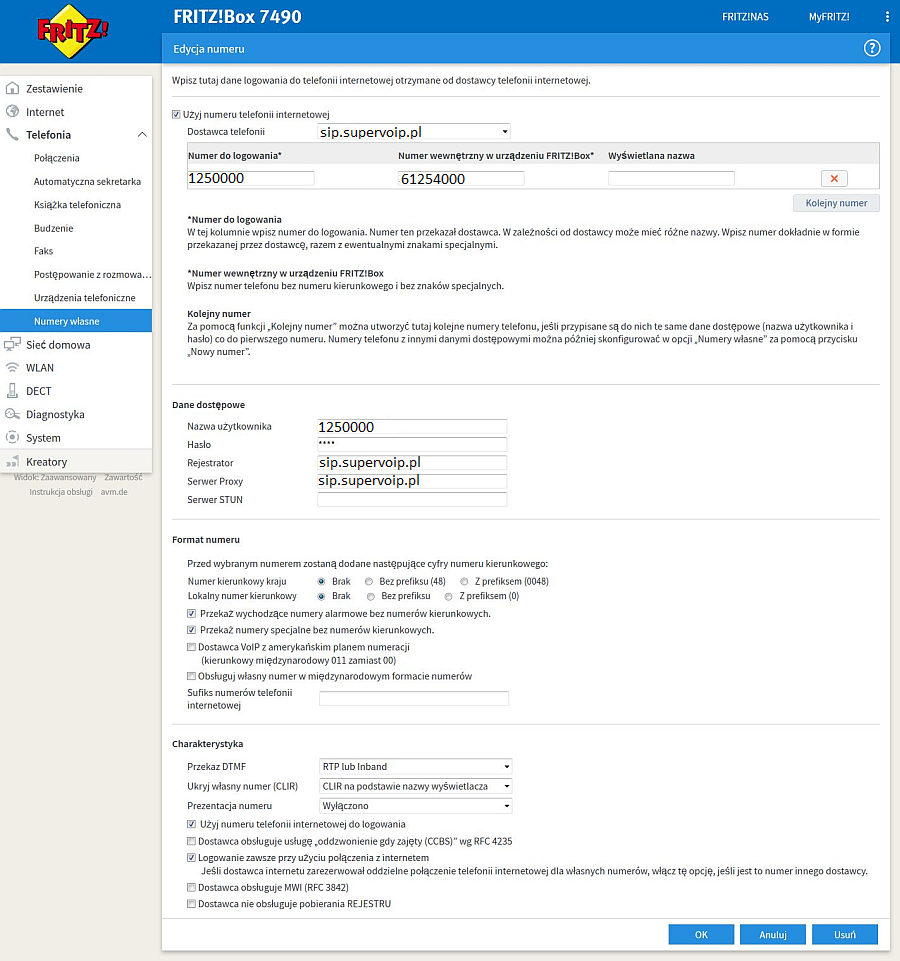This screenshot has height=961, width=900.
Task: Click the Hasło password field
Action: (412, 444)
